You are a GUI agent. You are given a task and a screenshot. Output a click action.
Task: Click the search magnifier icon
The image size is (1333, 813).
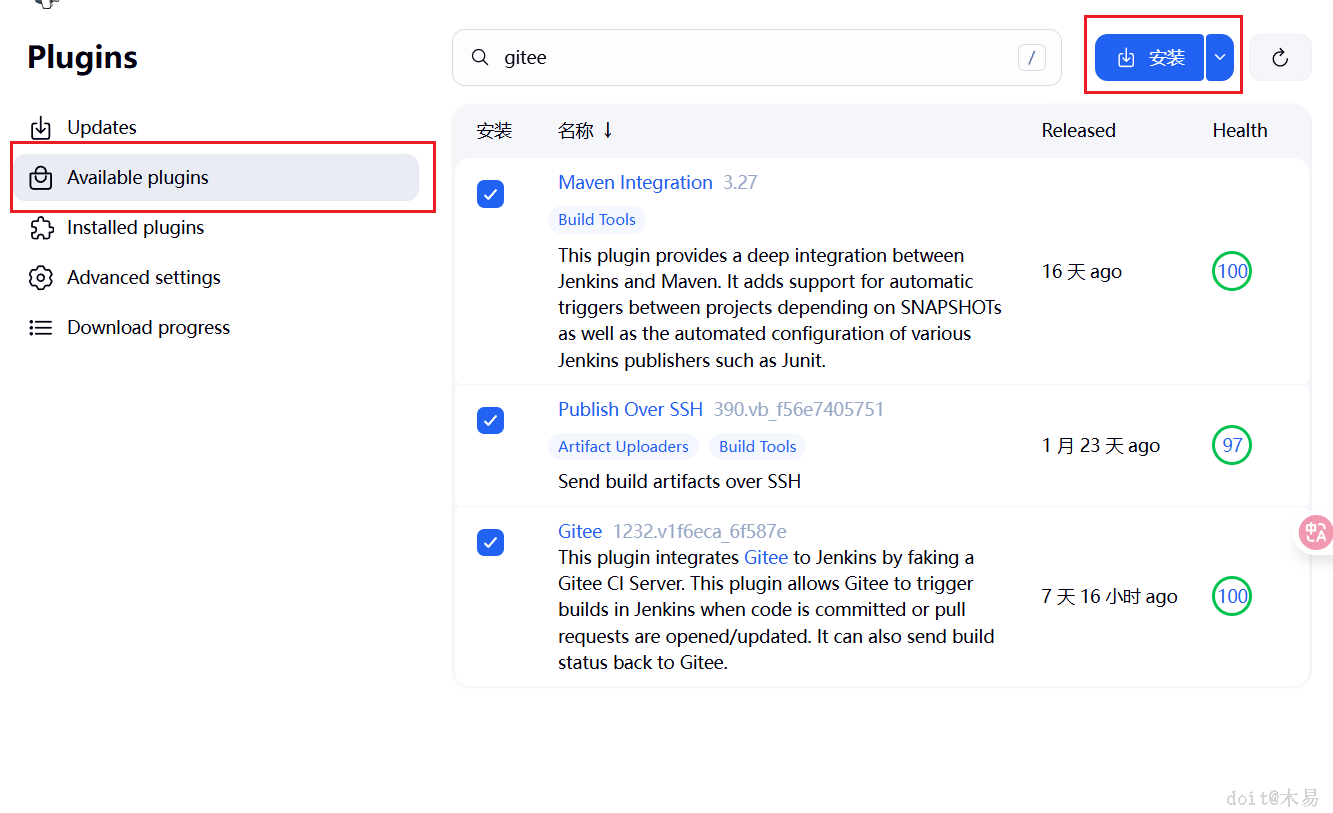[481, 58]
